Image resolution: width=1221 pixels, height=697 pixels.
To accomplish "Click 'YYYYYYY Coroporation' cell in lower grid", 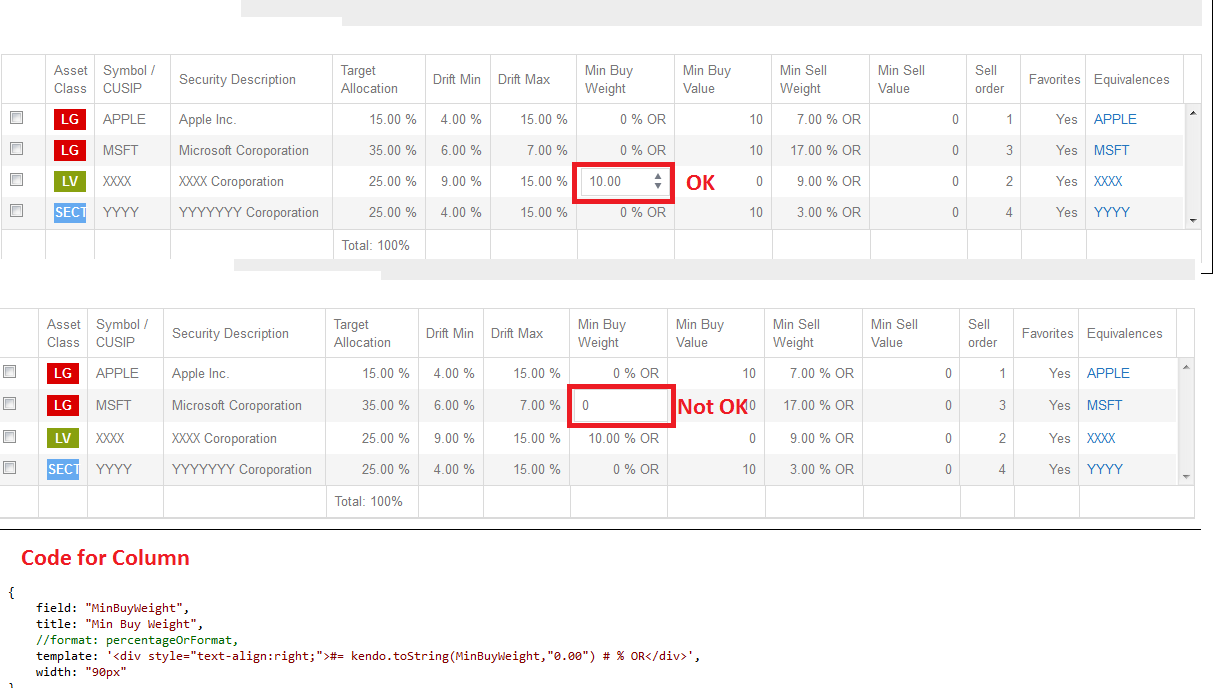I will pos(242,469).
